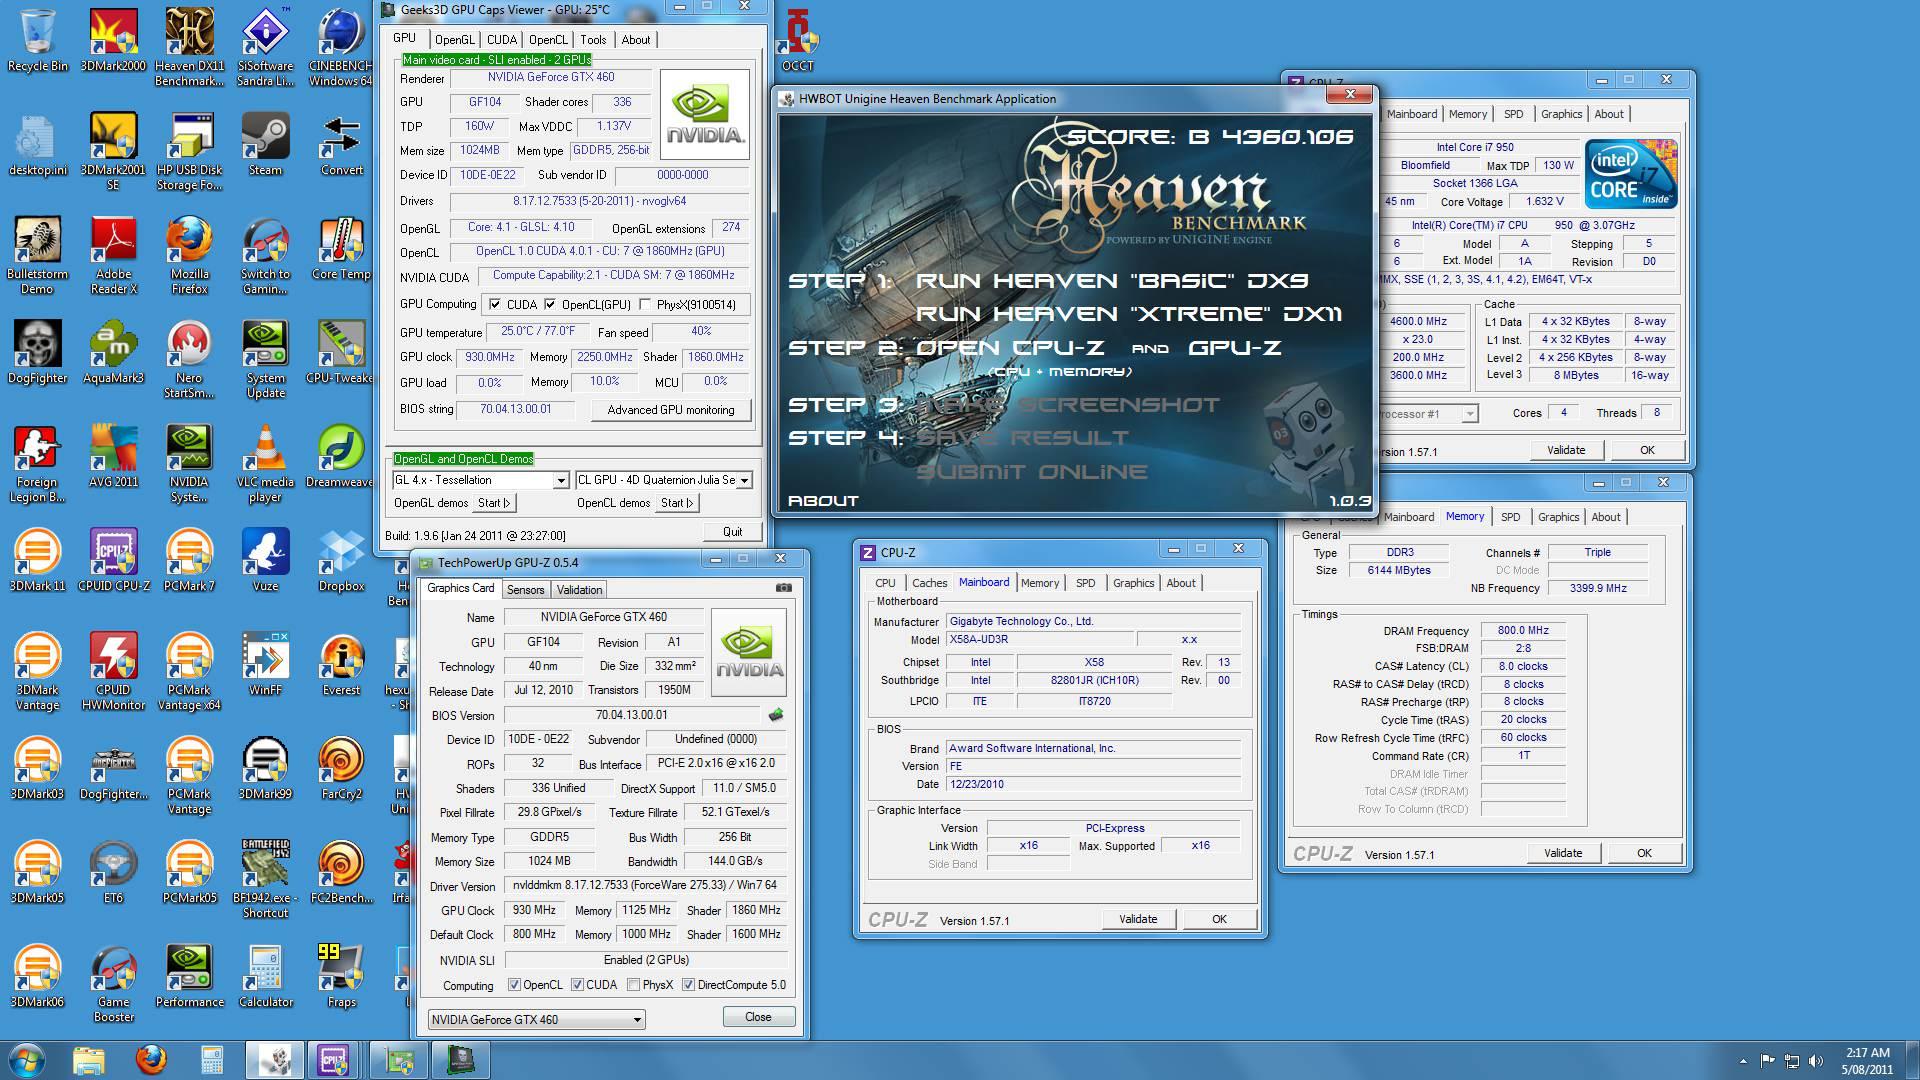Viewport: 1920px width, 1080px height.
Task: Click OK in memory CPU-Z window
Action: click(1644, 853)
